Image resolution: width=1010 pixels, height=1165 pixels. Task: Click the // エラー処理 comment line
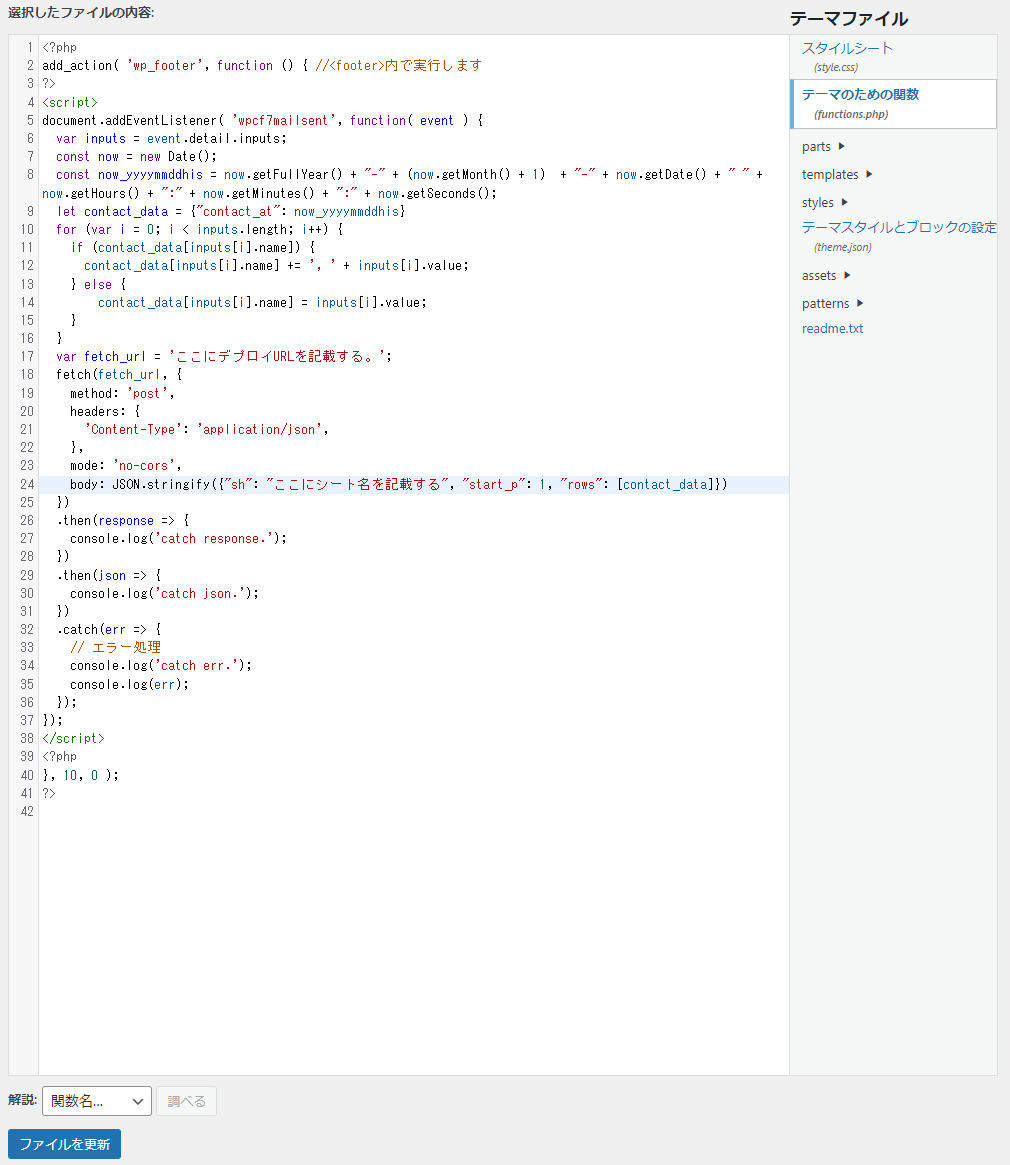pyautogui.click(x=115, y=648)
